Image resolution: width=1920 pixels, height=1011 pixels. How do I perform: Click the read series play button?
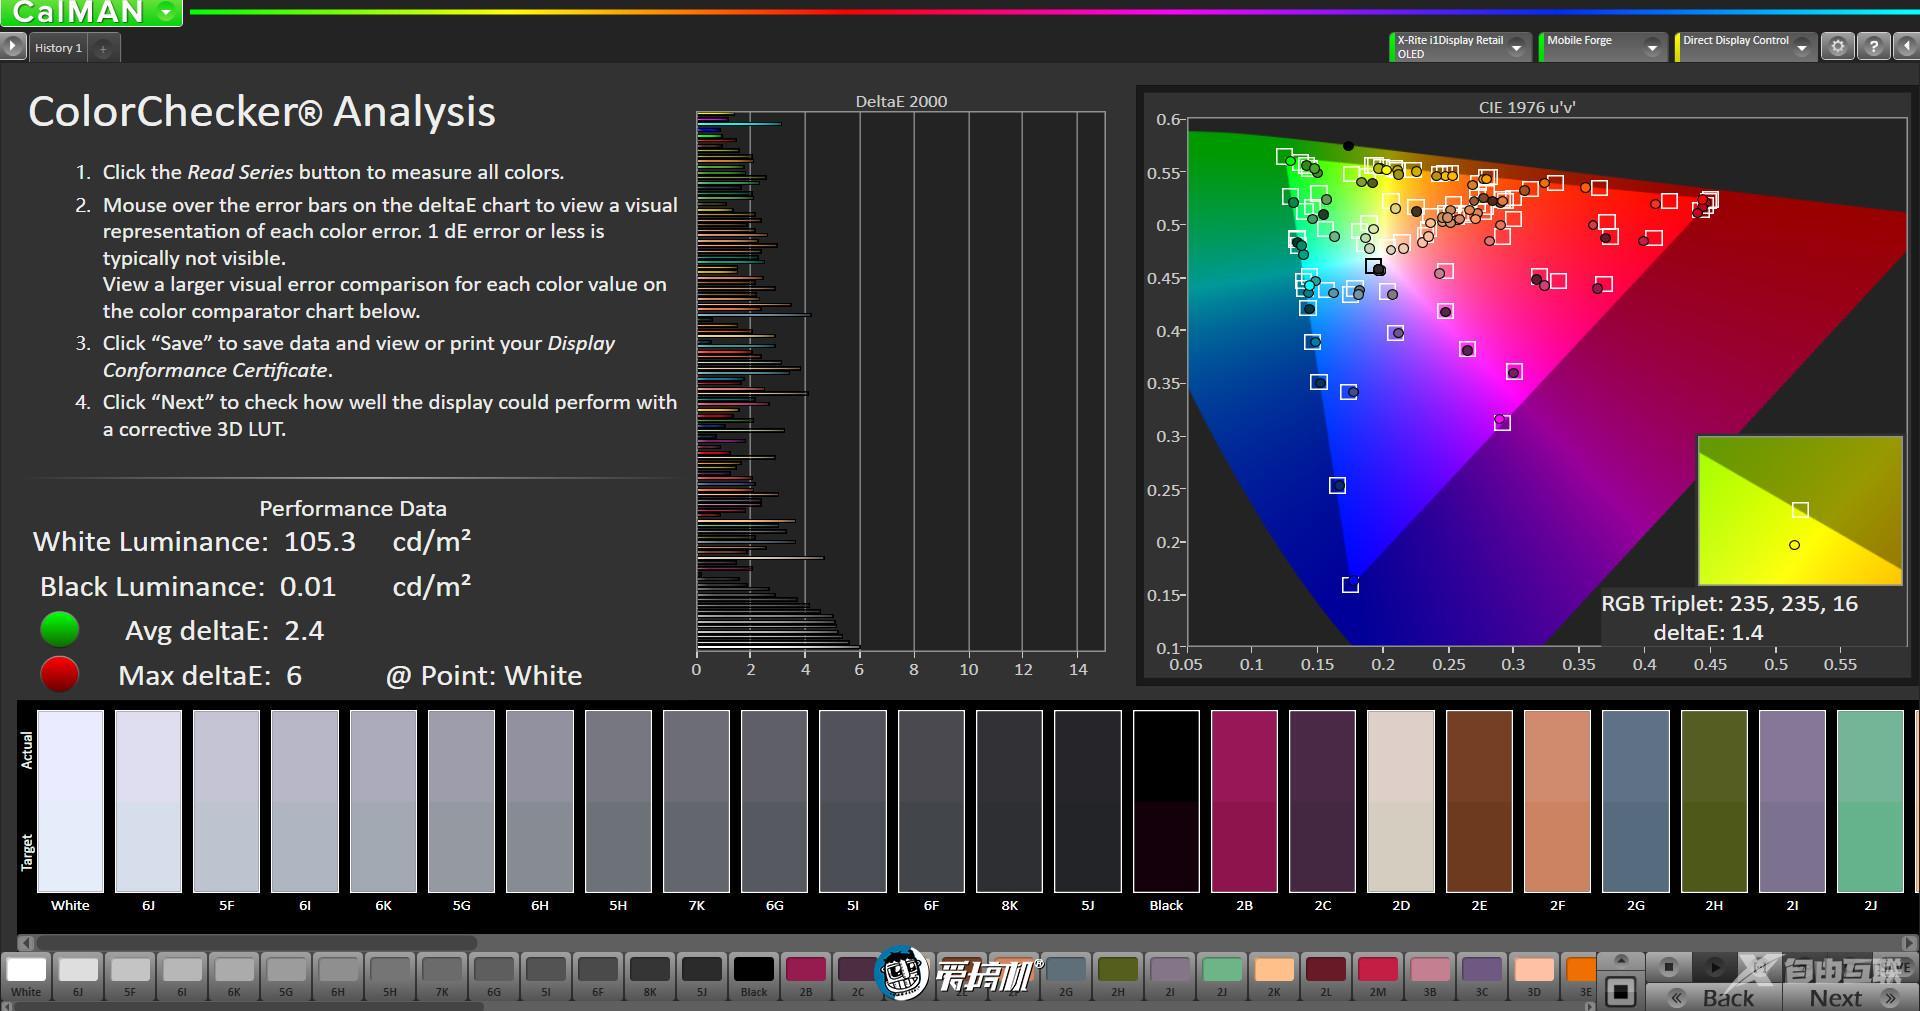1714,967
